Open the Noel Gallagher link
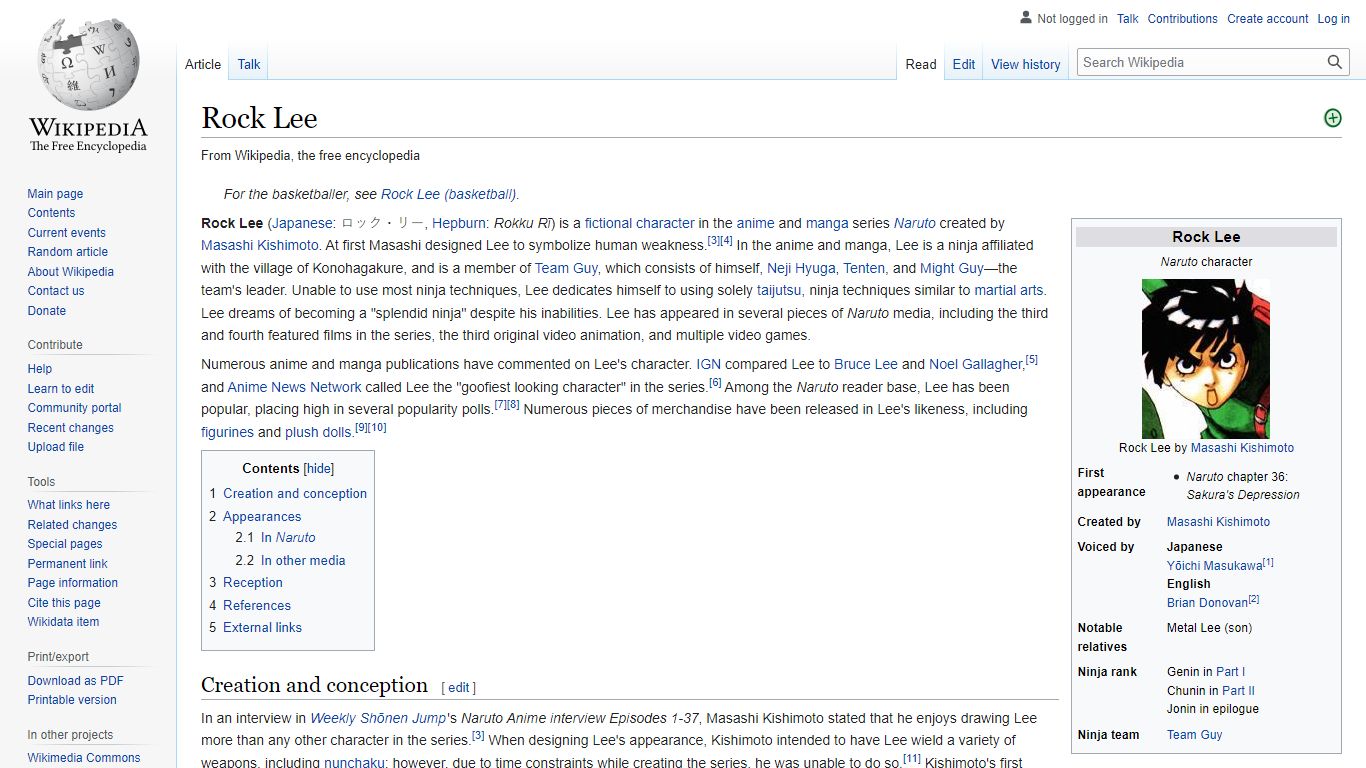Screen dimensions: 1366x768 [976, 364]
